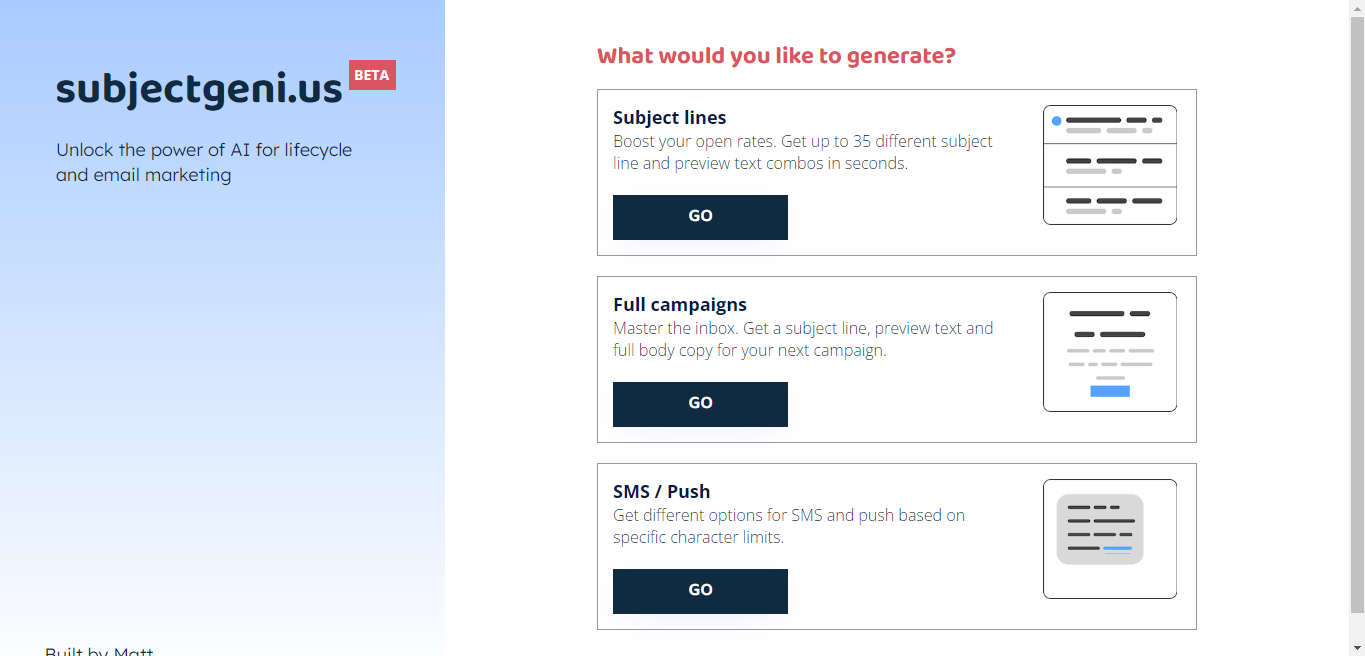Launch SMS / Push generator via GO

(700, 591)
